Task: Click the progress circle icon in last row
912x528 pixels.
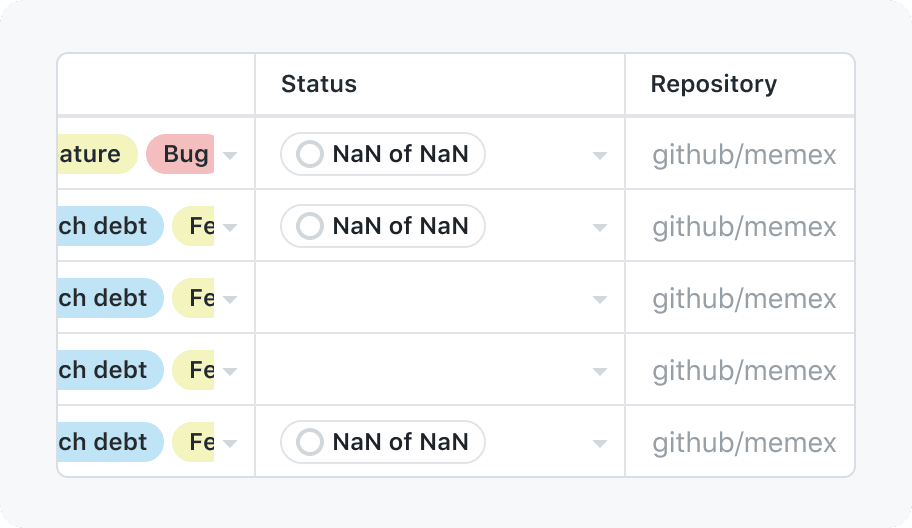Action: click(310, 442)
